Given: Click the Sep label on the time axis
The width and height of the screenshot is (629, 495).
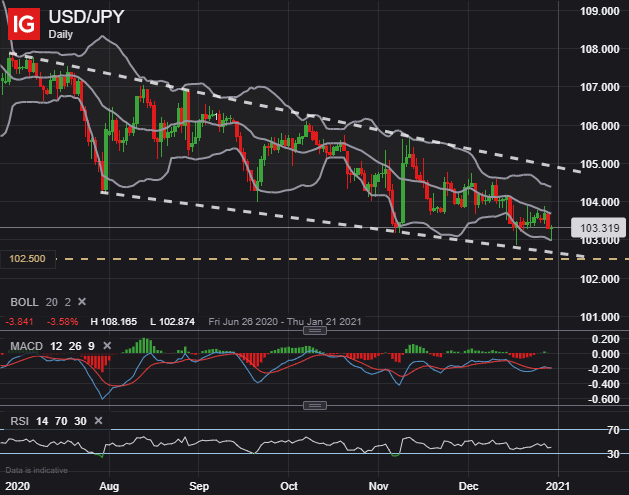Looking at the screenshot, I should [199, 486].
